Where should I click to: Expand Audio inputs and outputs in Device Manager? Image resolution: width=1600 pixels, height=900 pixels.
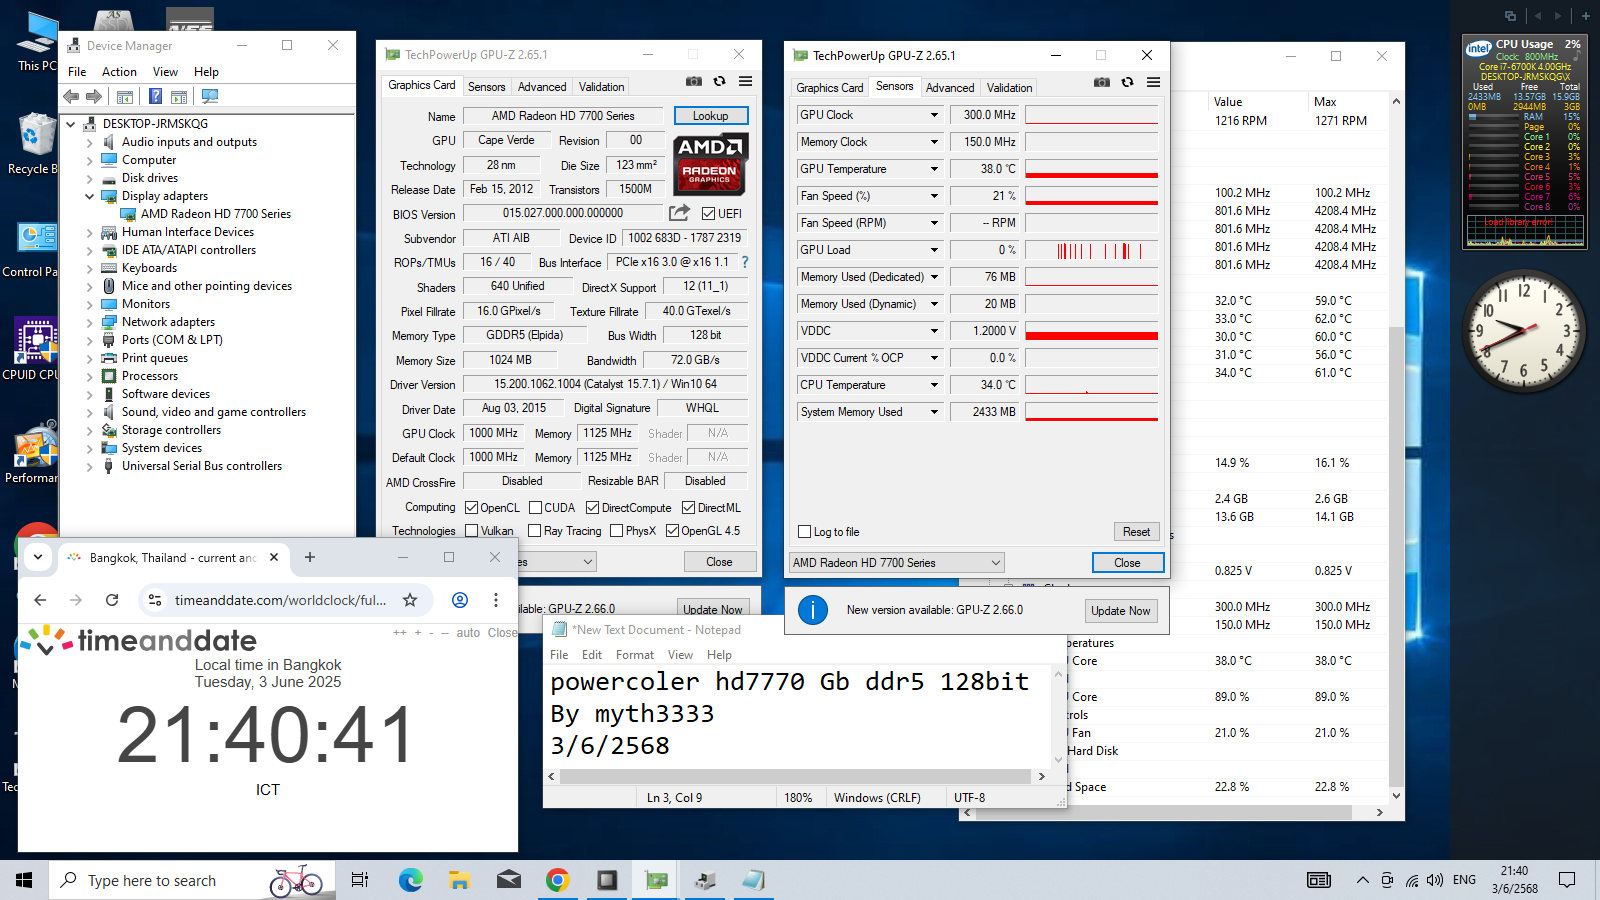coord(89,142)
